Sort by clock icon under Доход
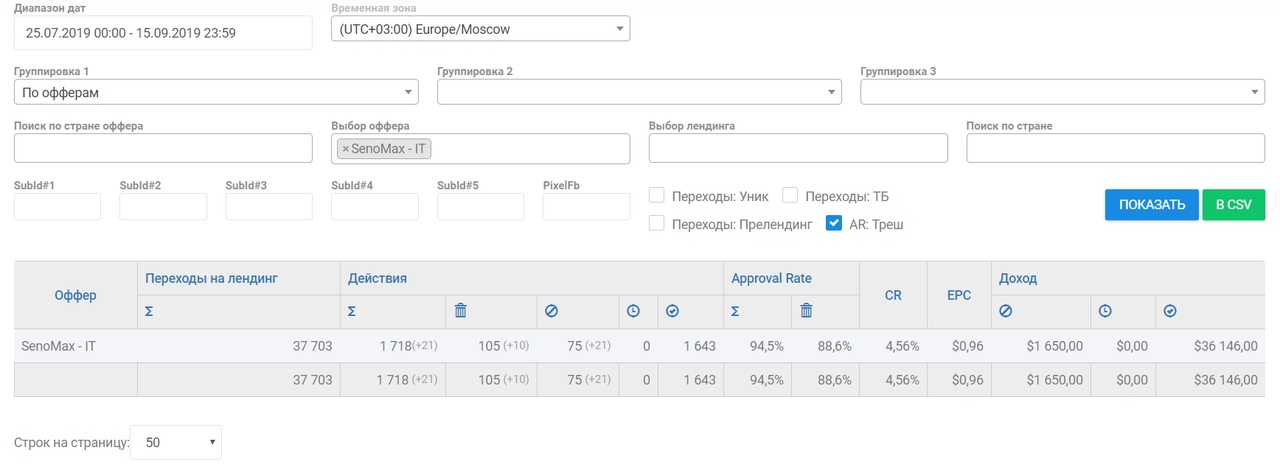The height and width of the screenshot is (467, 1280). click(x=1105, y=311)
